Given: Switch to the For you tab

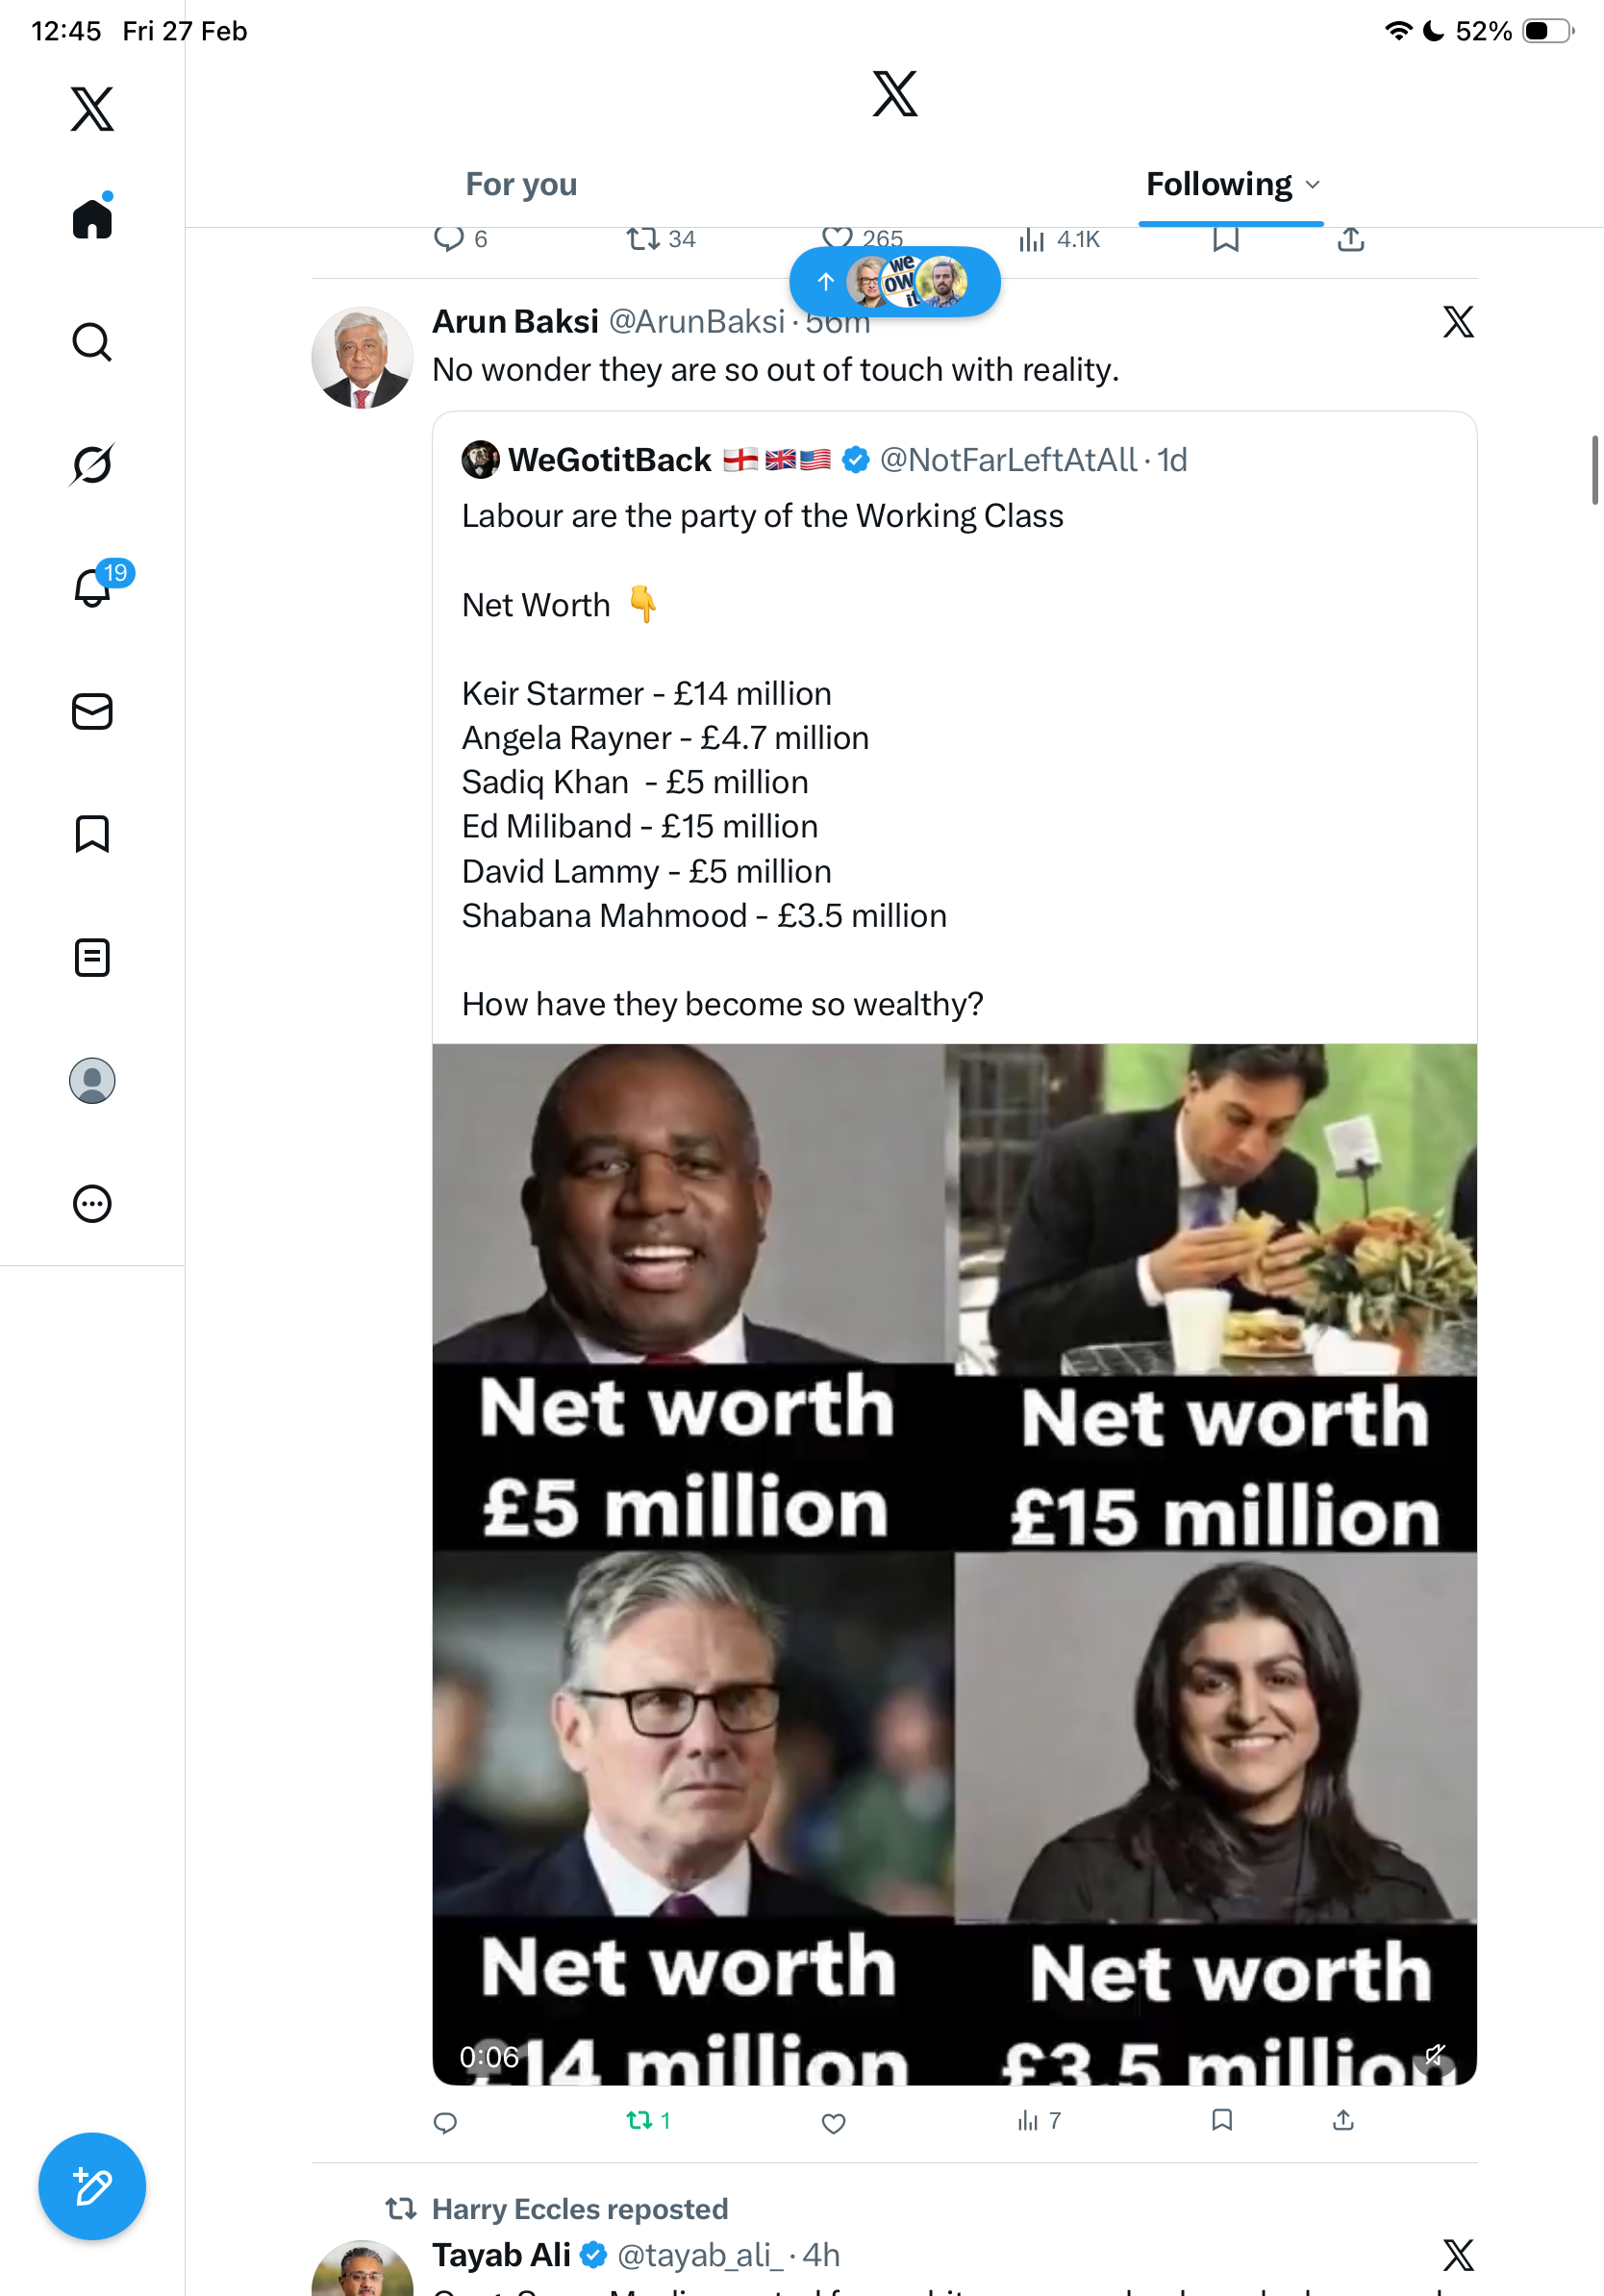Looking at the screenshot, I should click(x=521, y=185).
